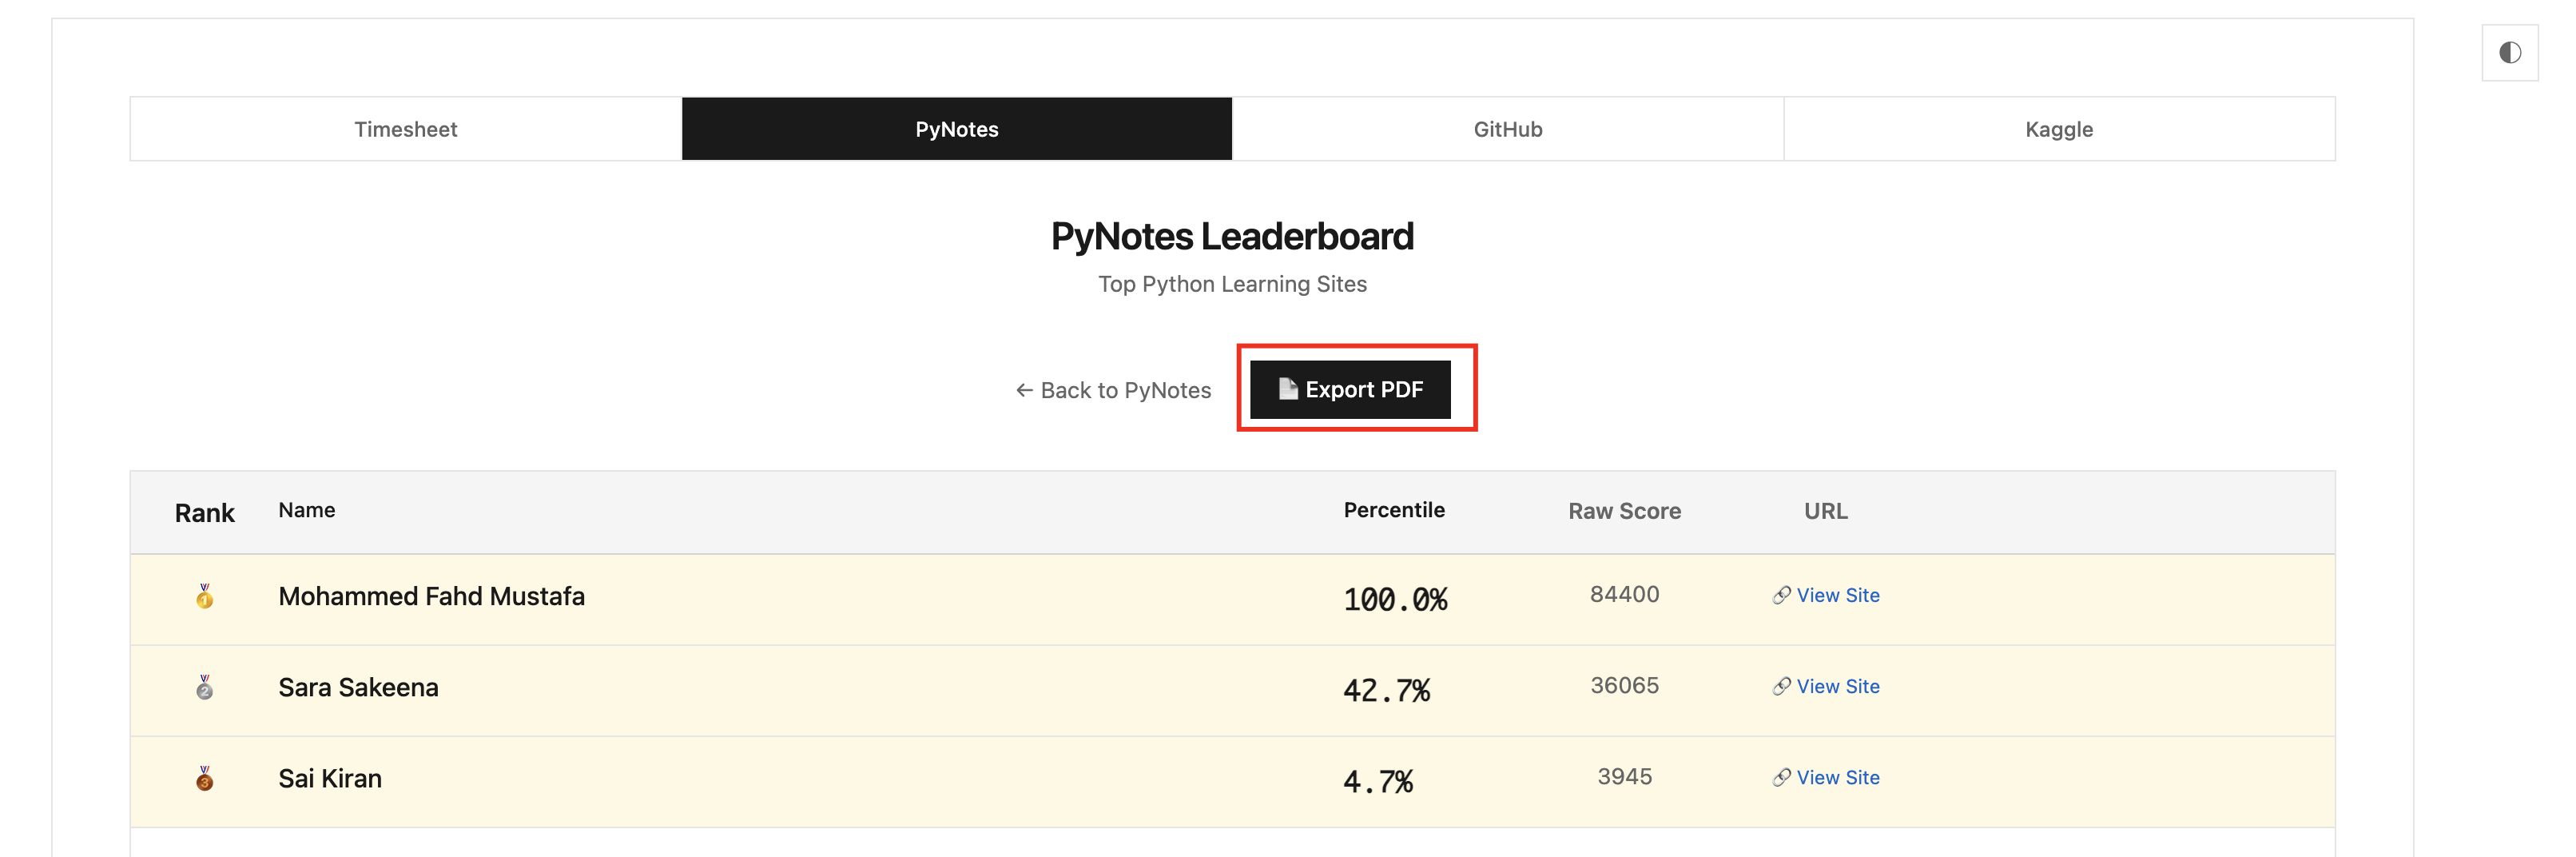Follow the Back to PyNotes link
This screenshot has width=2576, height=857.
[x=1124, y=390]
